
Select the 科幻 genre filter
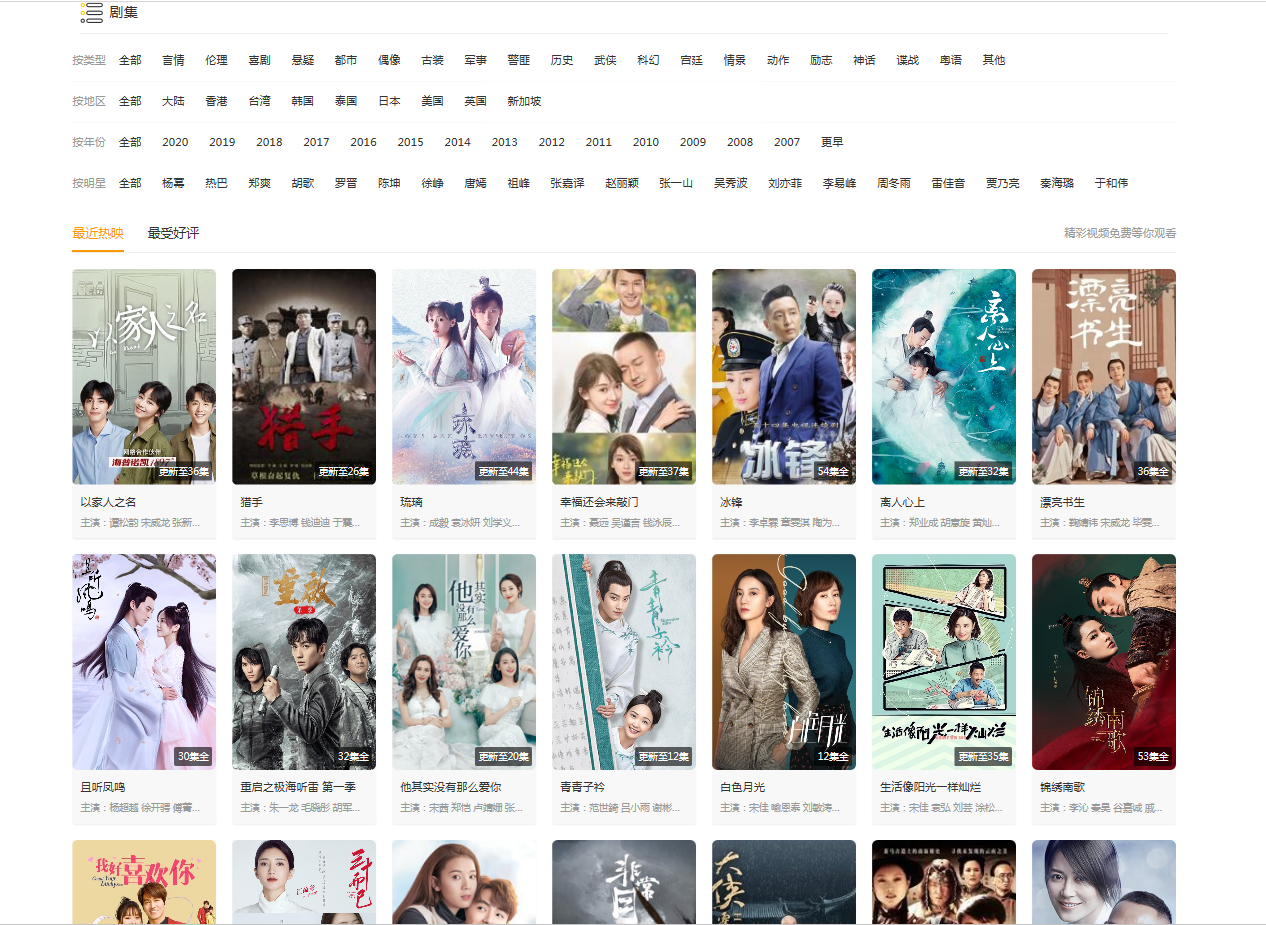click(648, 60)
